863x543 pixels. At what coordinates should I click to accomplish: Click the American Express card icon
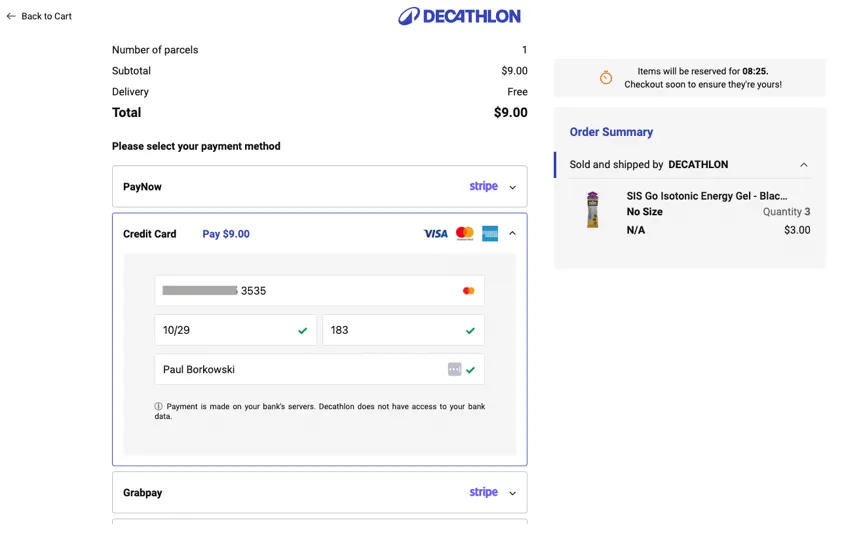[x=490, y=234]
